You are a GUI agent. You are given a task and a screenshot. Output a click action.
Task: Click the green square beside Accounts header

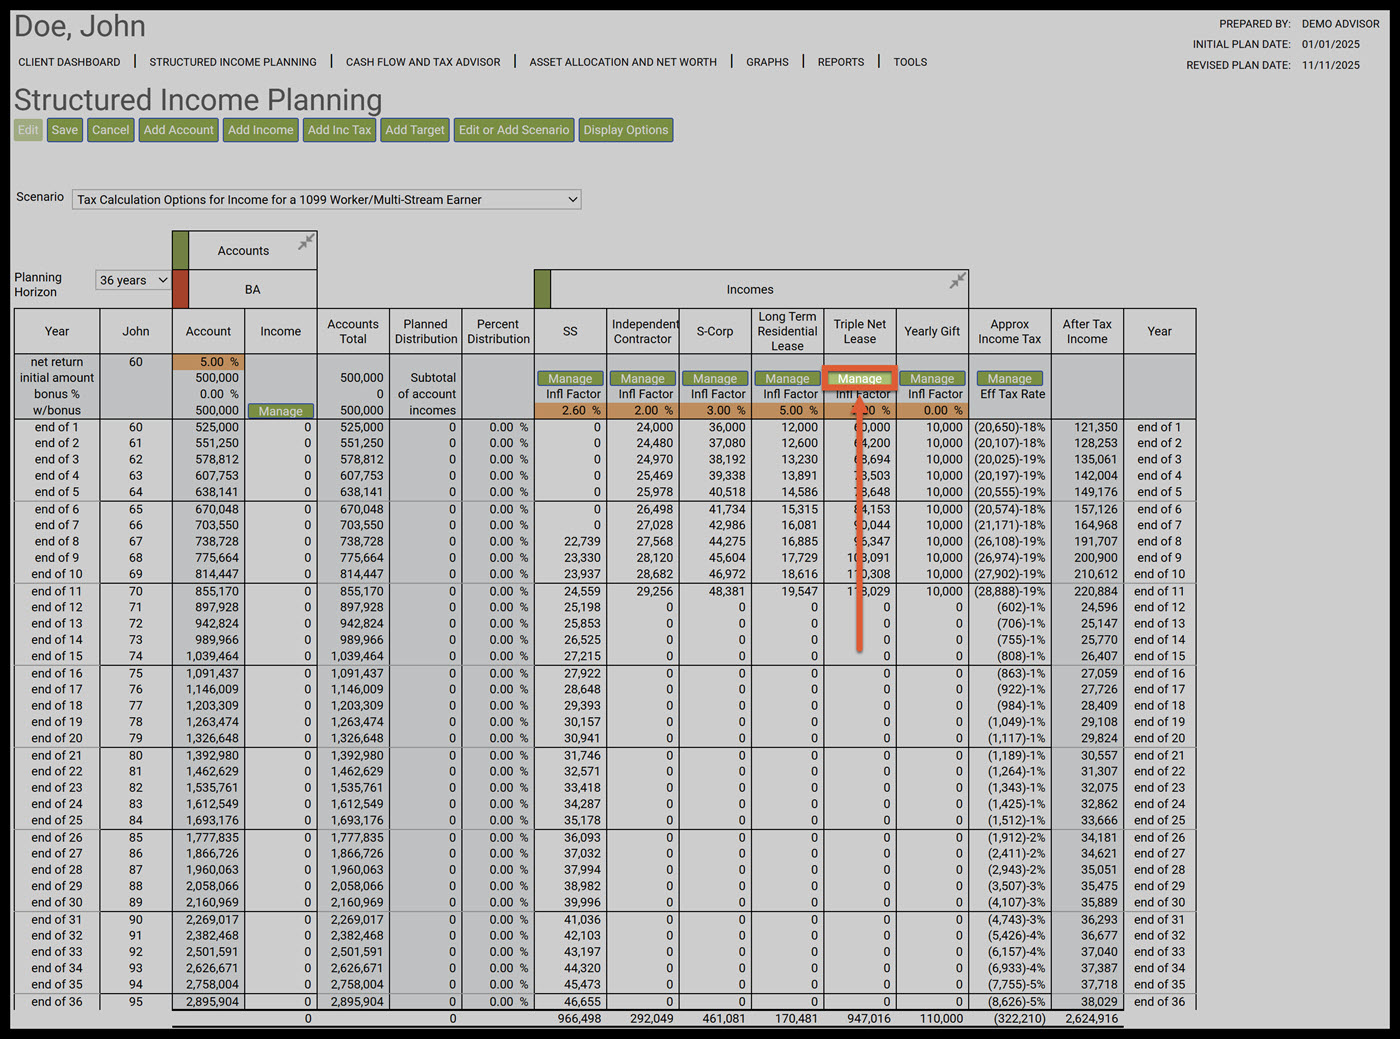(180, 250)
